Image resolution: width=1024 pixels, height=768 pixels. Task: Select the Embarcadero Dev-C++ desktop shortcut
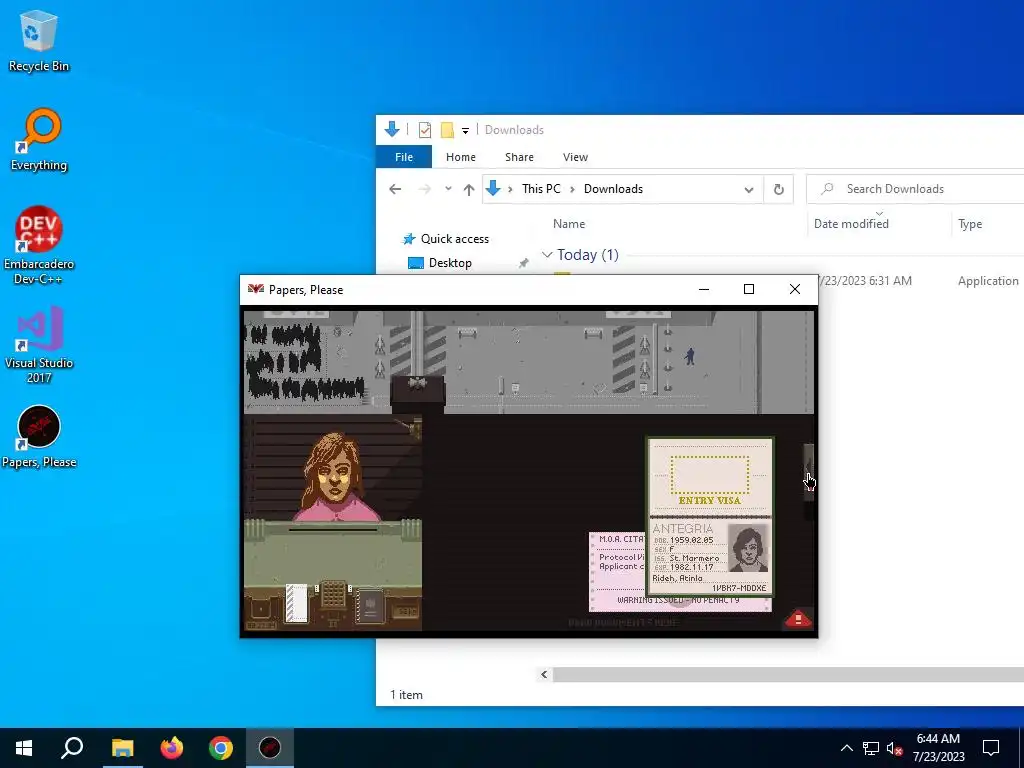click(x=39, y=246)
